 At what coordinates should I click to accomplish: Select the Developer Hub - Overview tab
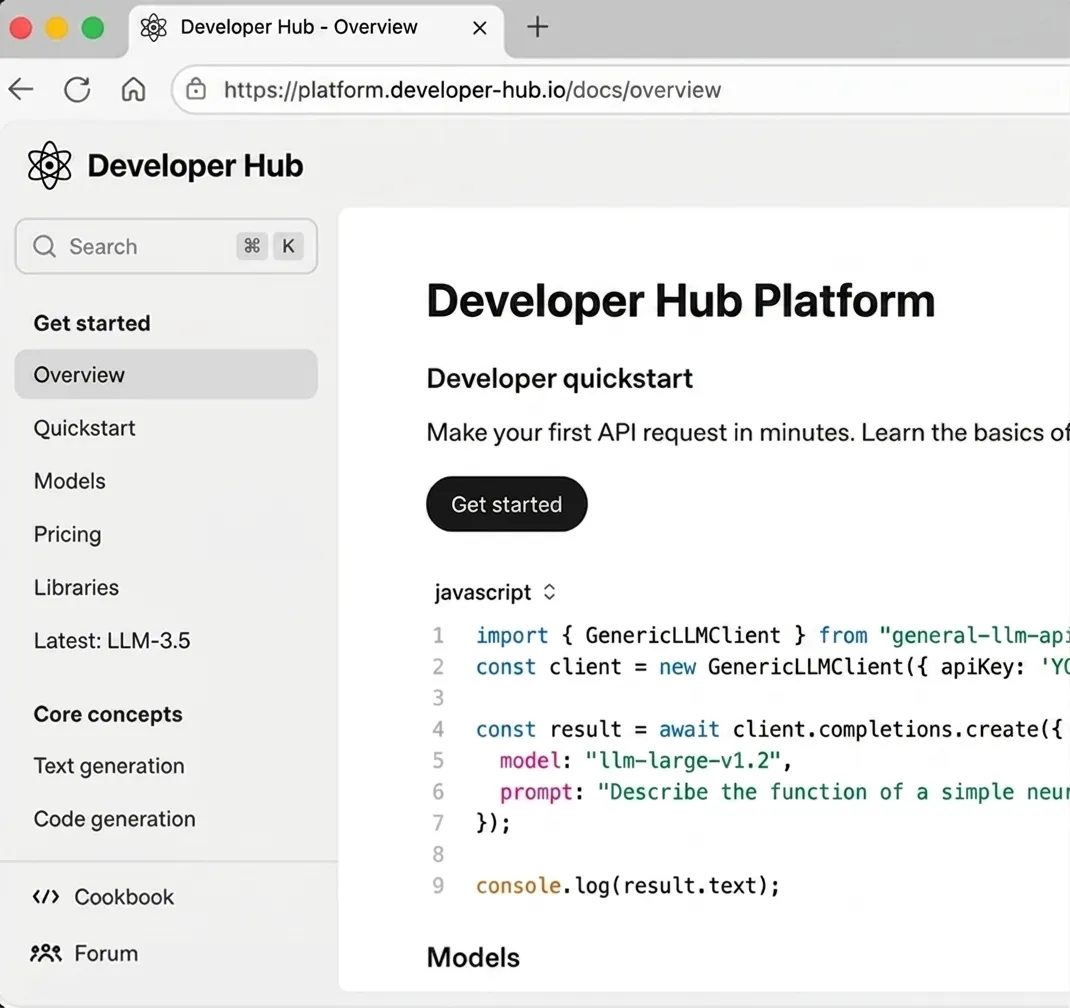(297, 27)
